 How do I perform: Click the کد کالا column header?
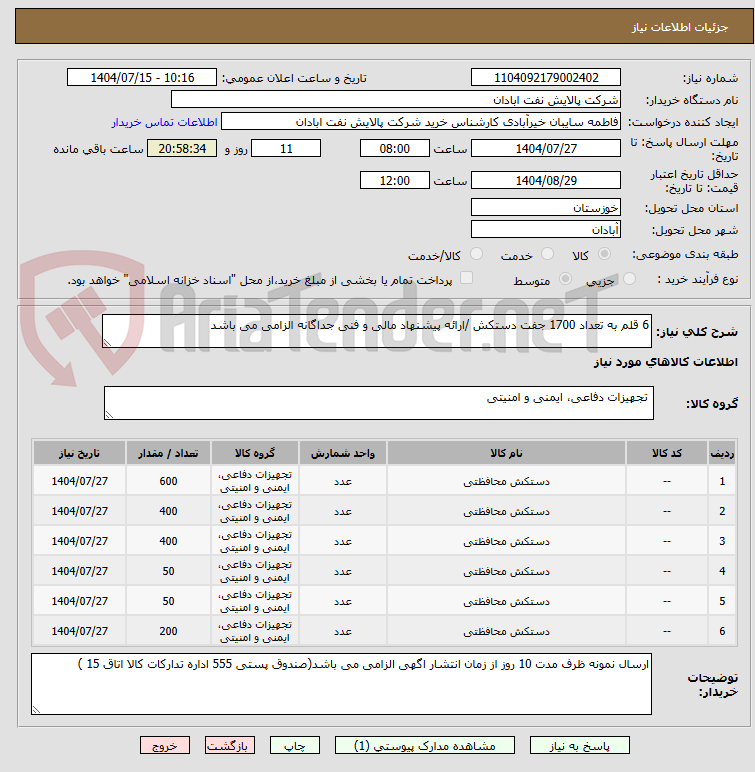[666, 452]
